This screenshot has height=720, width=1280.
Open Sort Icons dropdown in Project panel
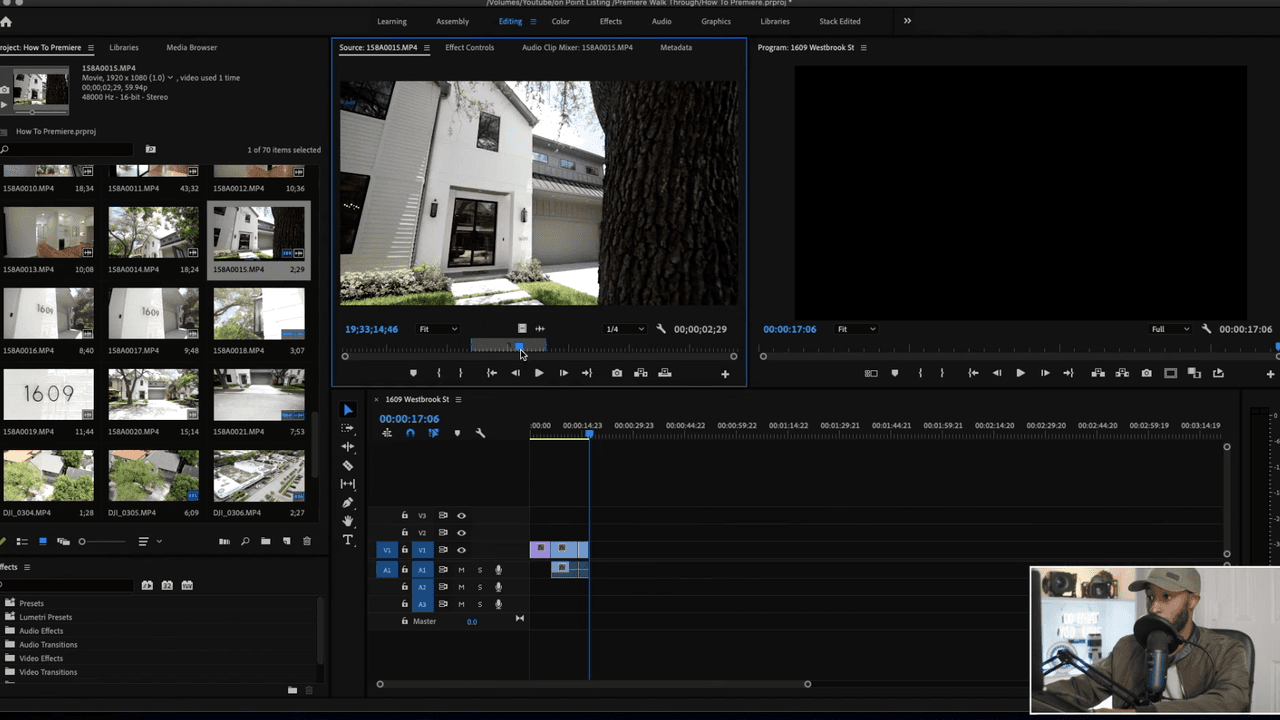tap(150, 541)
